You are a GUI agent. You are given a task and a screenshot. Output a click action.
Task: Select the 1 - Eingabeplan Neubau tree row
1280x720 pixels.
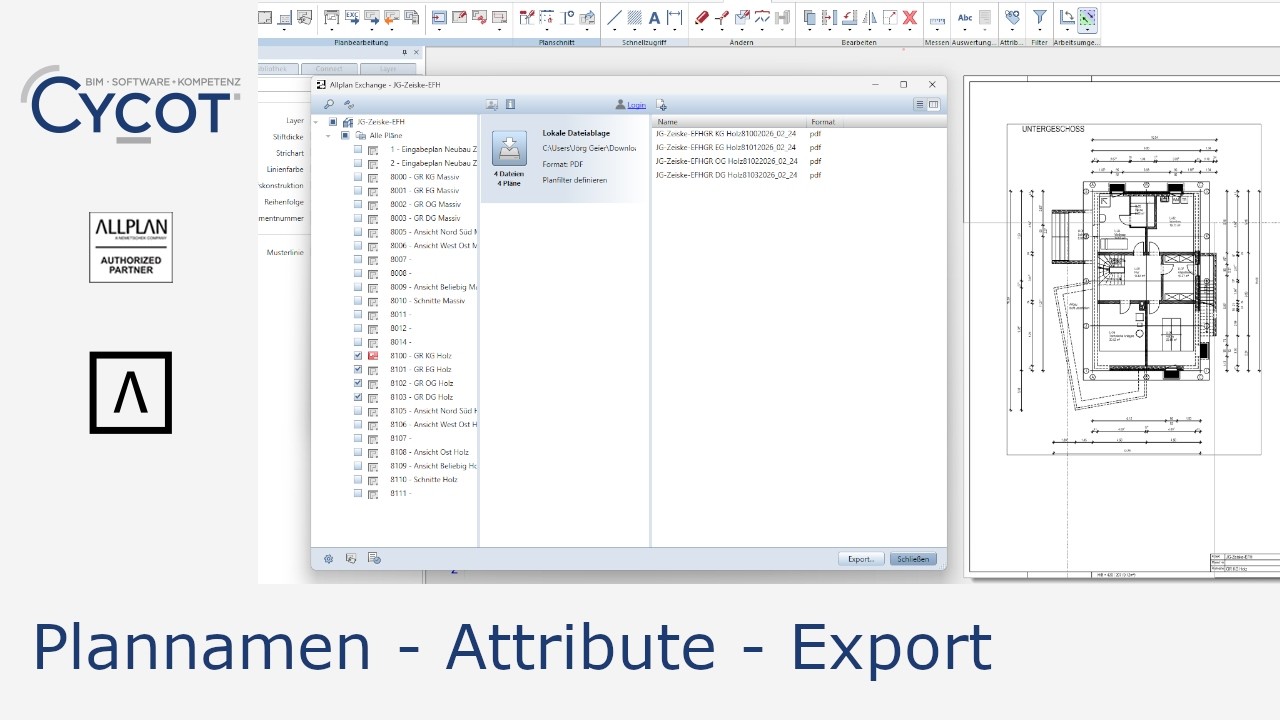pyautogui.click(x=434, y=149)
